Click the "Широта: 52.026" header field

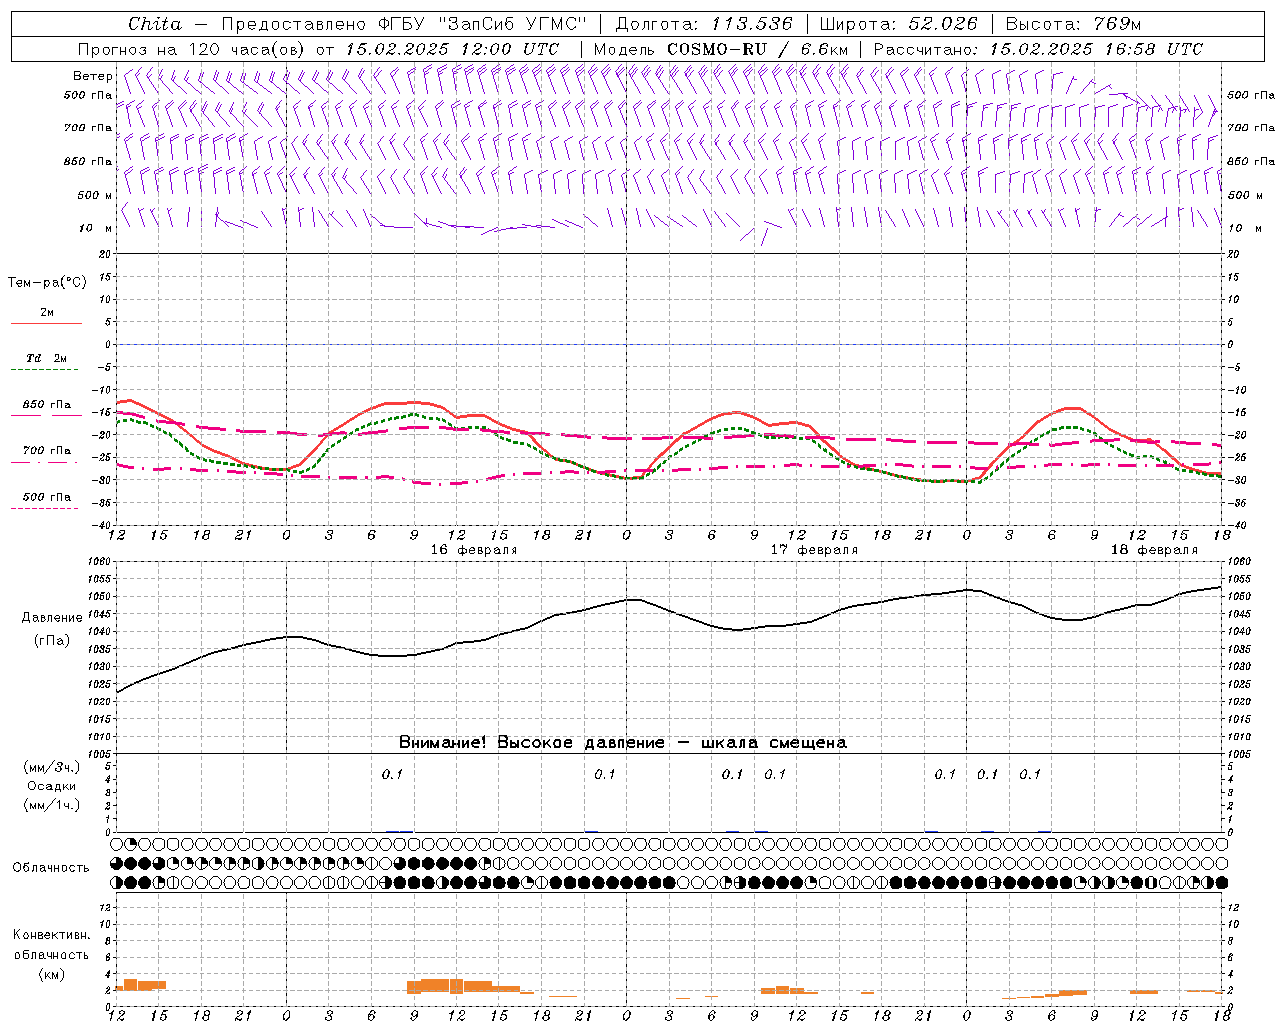898,24
